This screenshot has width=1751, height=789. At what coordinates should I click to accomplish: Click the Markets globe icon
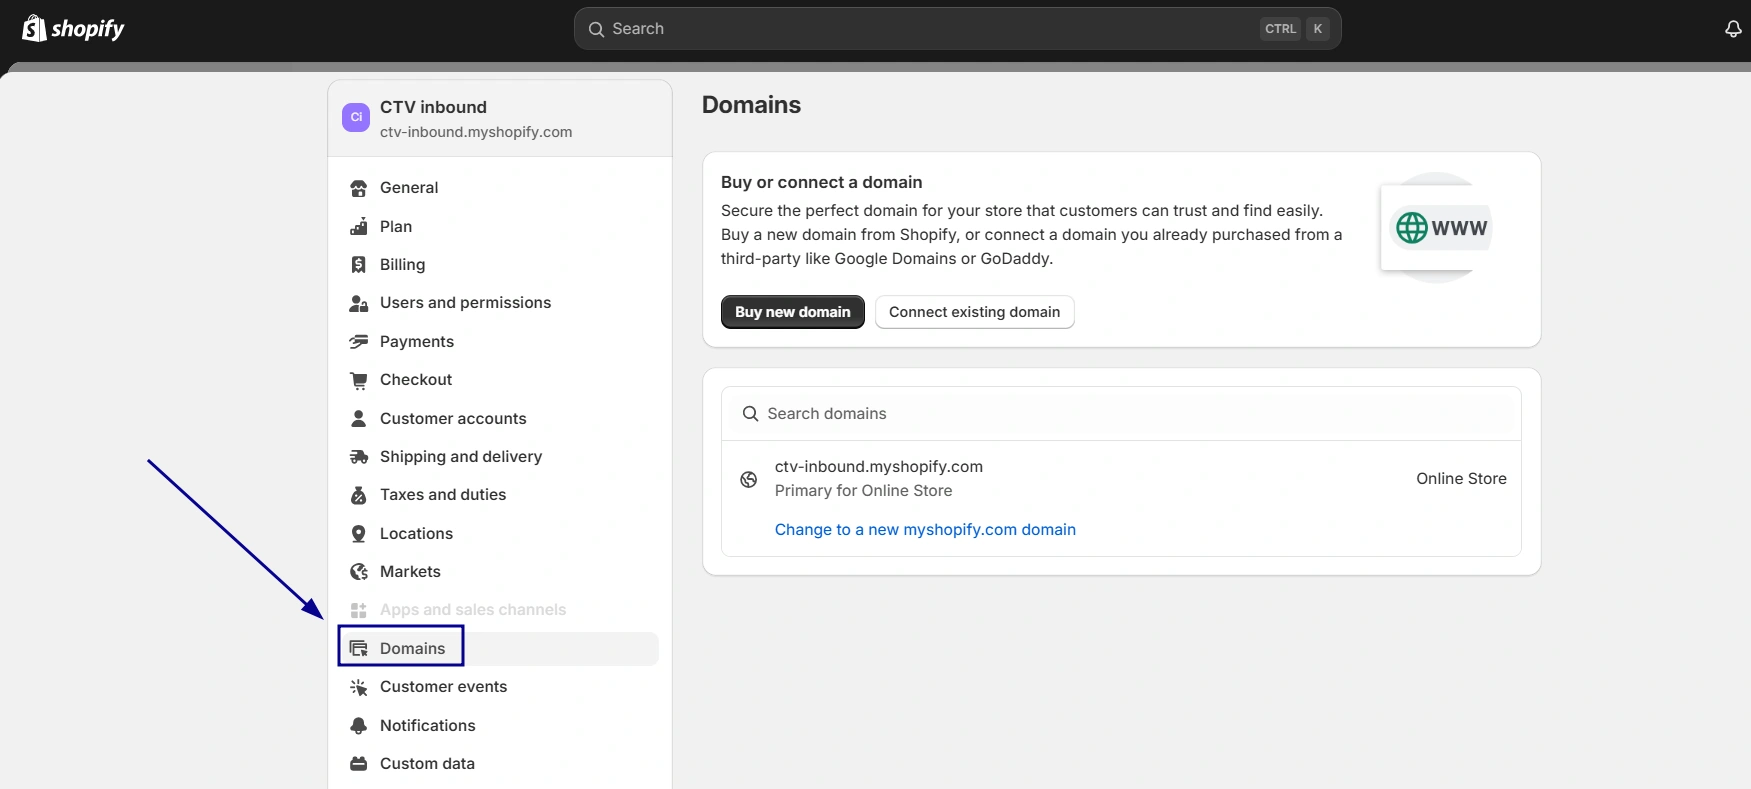[358, 572]
